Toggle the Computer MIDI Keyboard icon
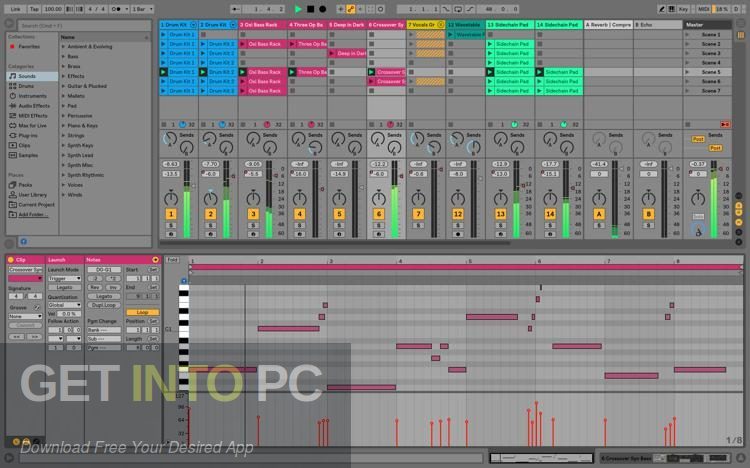 click(x=672, y=9)
